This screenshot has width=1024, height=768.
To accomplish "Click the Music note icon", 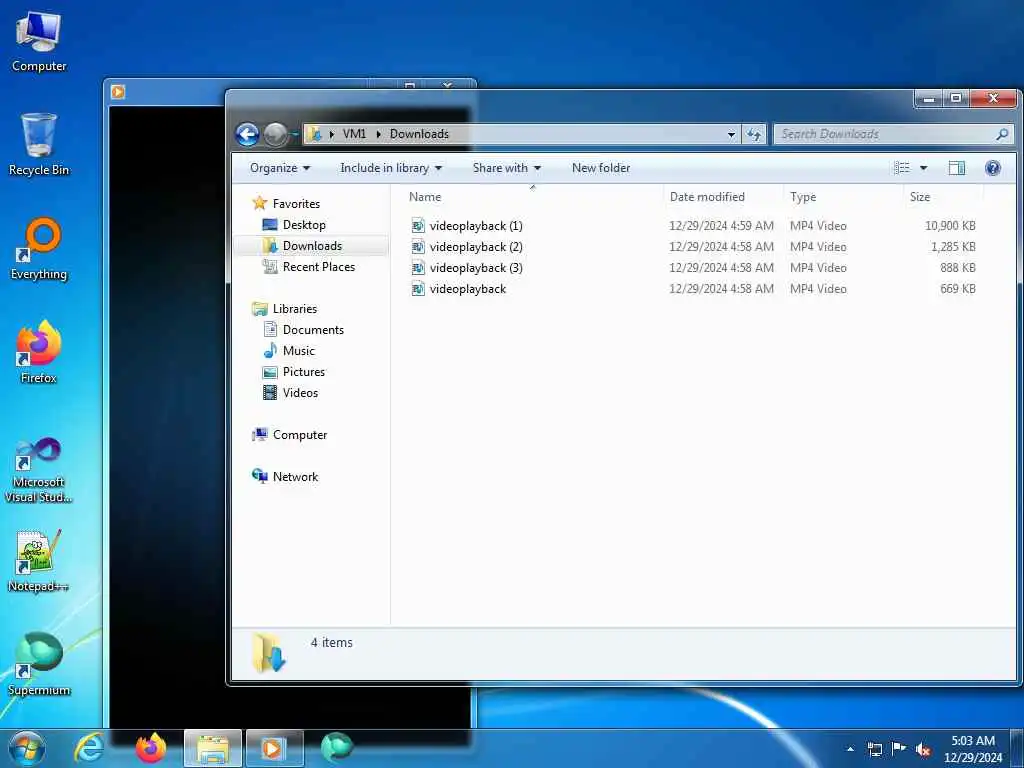I will point(270,351).
